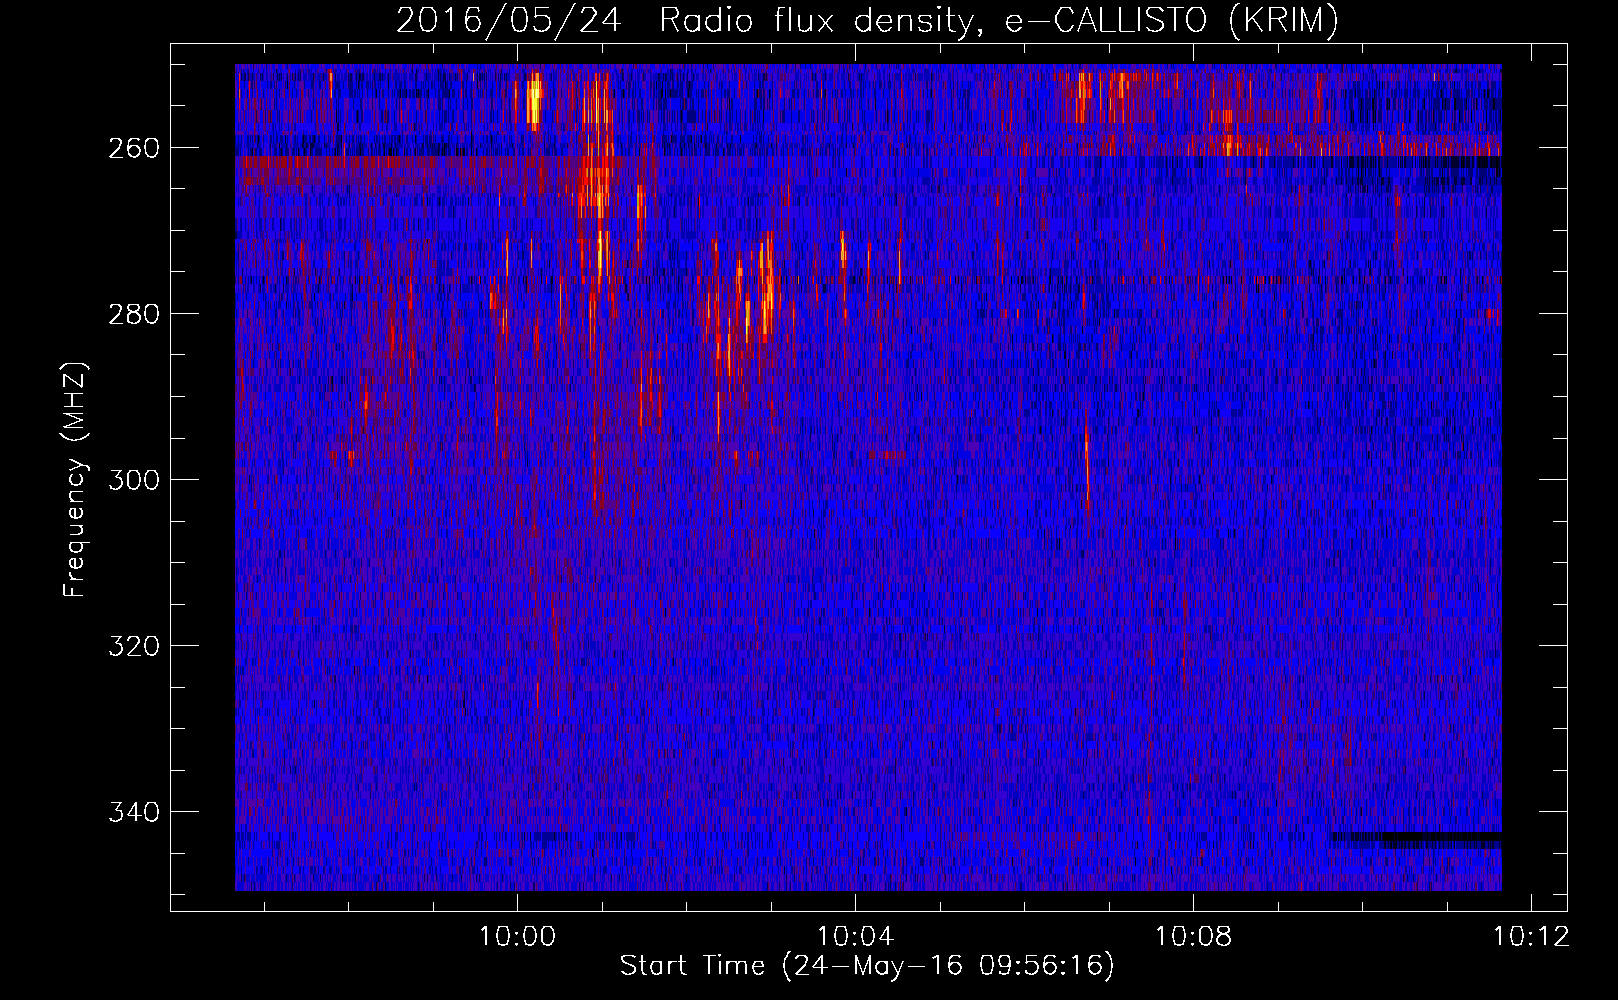Click the 280 frequency tick label

[134, 314]
